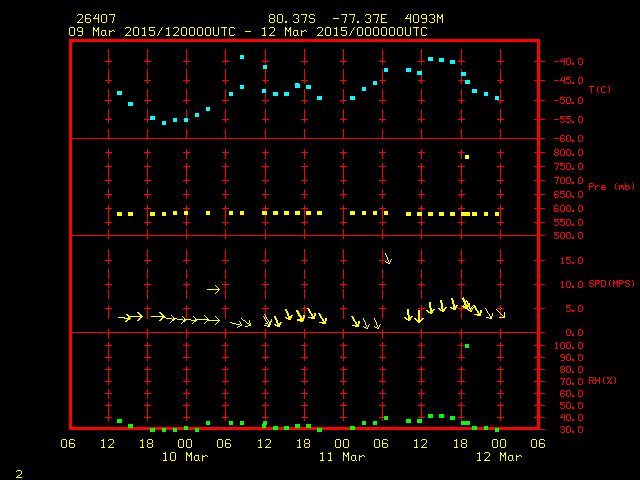Click the 10.0 wind speed tick label
This screenshot has height=480, width=640.
572,284
